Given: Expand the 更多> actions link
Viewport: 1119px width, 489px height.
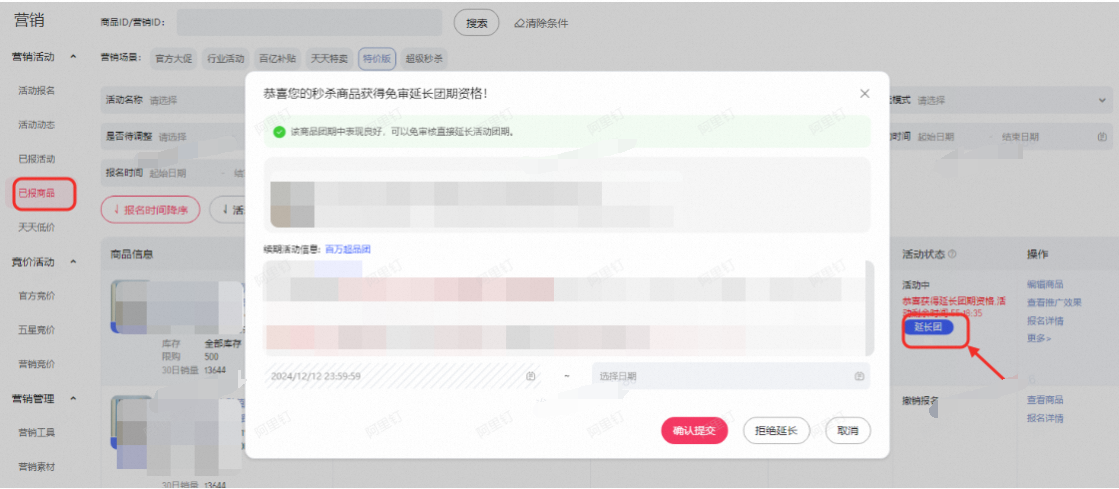Looking at the screenshot, I should pyautogui.click(x=1038, y=338).
